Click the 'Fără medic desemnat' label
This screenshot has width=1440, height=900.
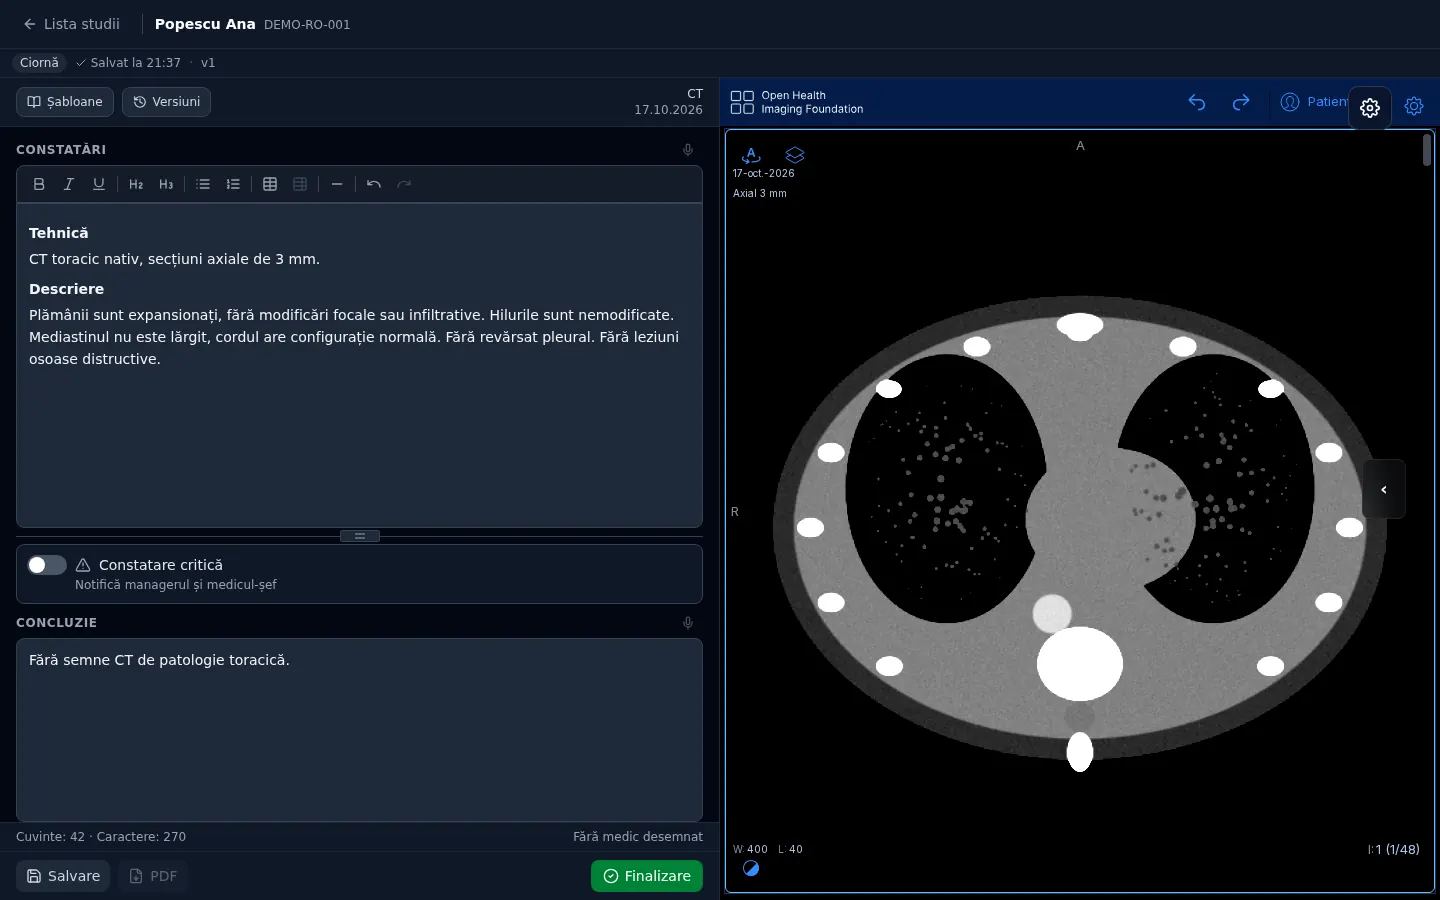point(638,837)
